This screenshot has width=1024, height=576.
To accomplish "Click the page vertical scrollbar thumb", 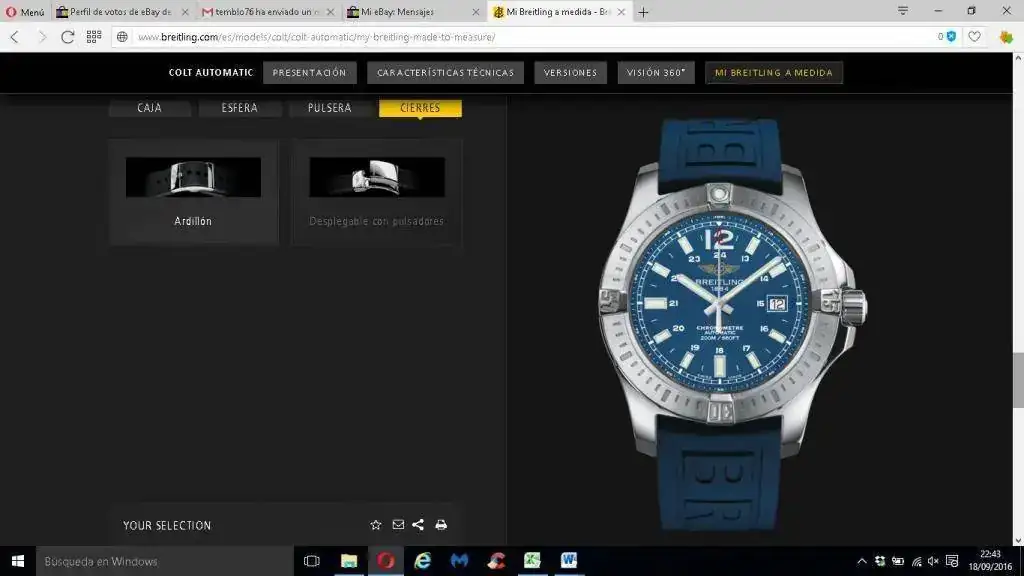I will [x=1018, y=380].
